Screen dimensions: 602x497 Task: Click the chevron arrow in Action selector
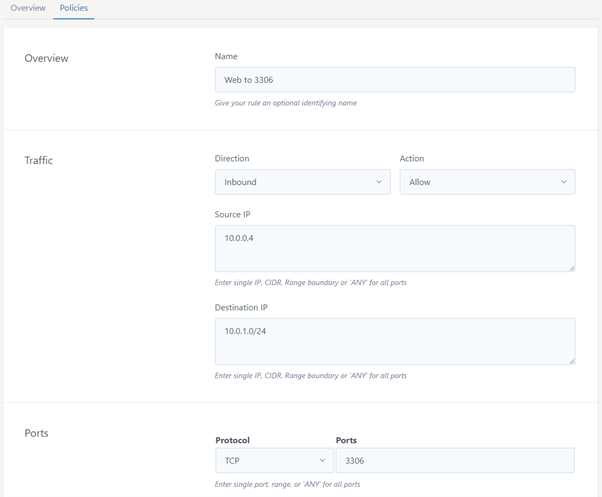pyautogui.click(x=564, y=182)
